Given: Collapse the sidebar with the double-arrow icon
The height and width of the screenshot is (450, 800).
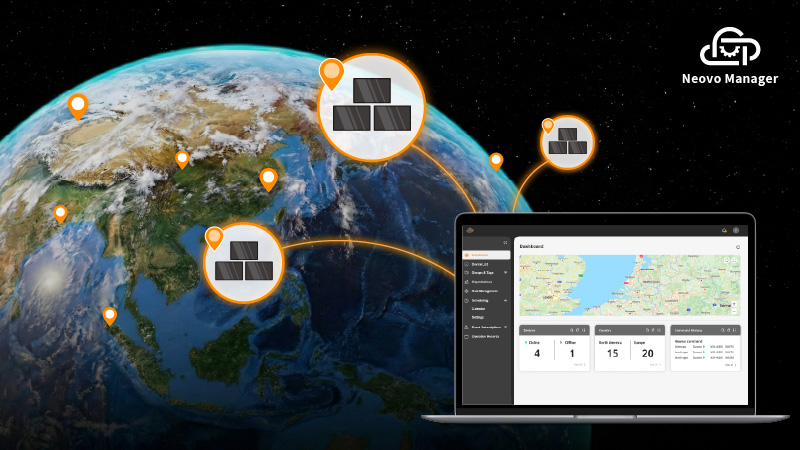Looking at the screenshot, I should pyautogui.click(x=505, y=243).
